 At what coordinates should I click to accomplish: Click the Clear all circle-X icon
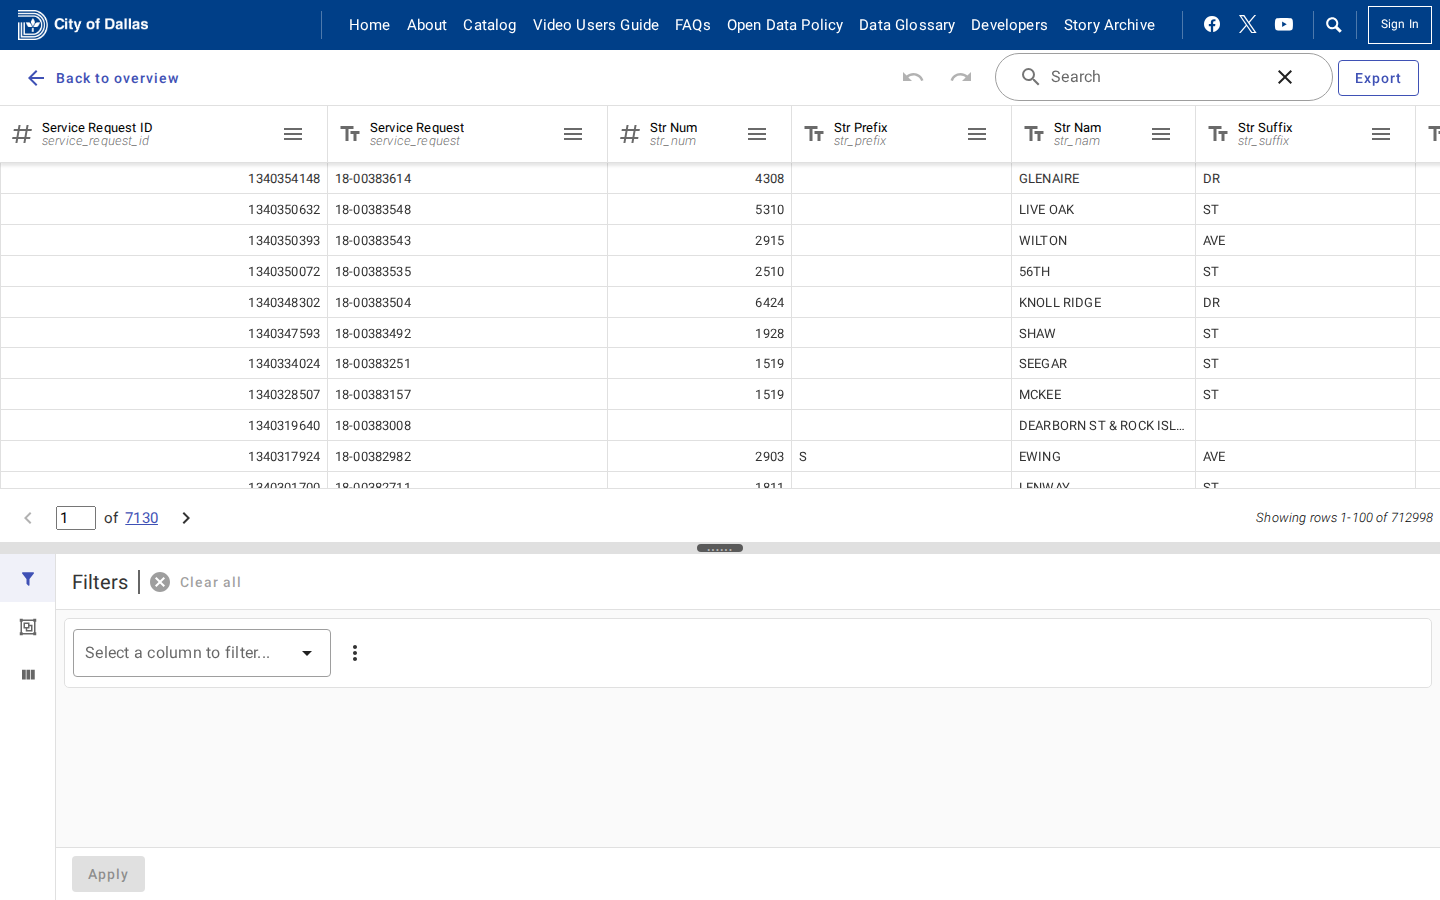pos(160,582)
